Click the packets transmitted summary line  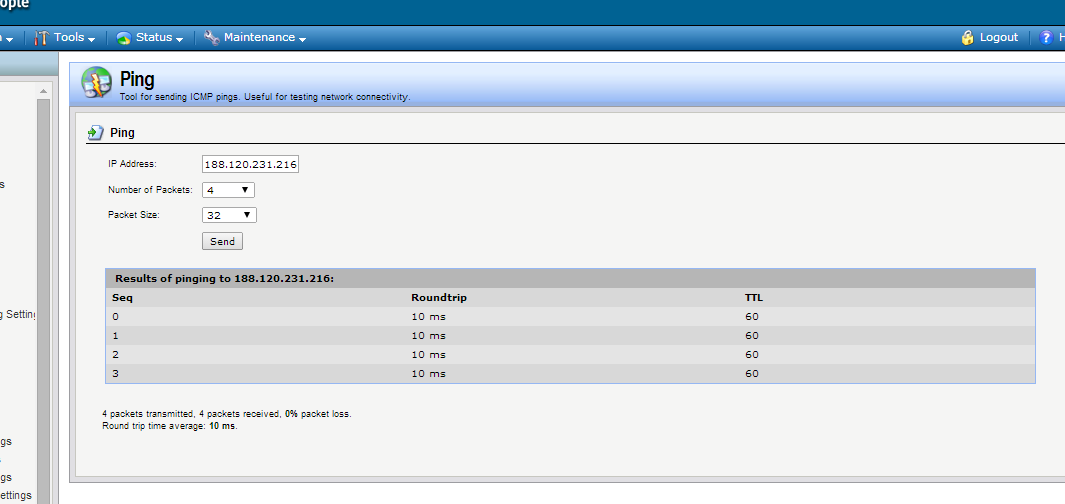coord(227,413)
